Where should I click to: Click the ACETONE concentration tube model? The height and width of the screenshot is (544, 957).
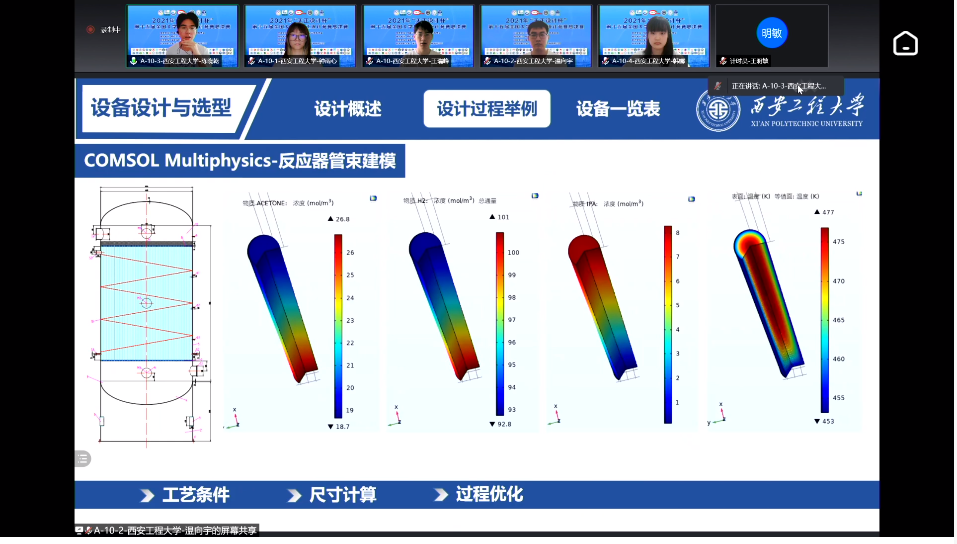pyautogui.click(x=283, y=308)
